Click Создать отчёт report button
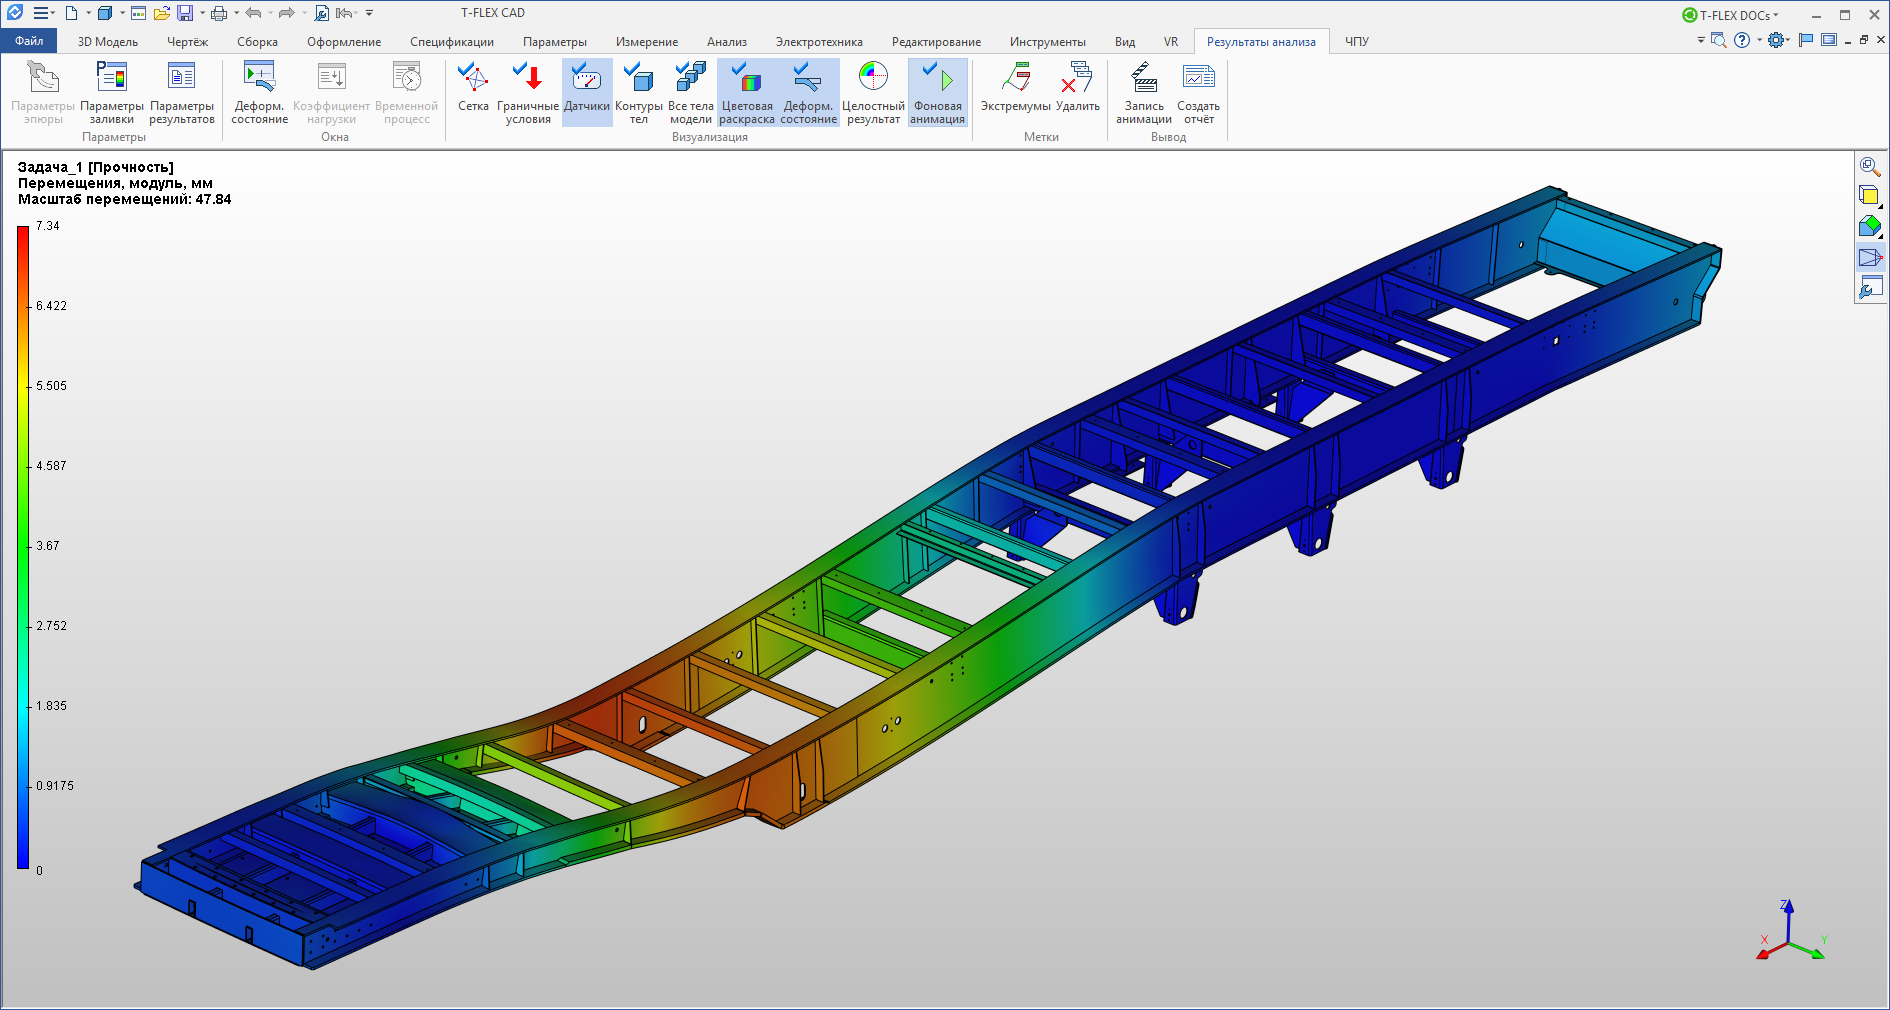Screen dimensions: 1890x1010 [x=1198, y=92]
